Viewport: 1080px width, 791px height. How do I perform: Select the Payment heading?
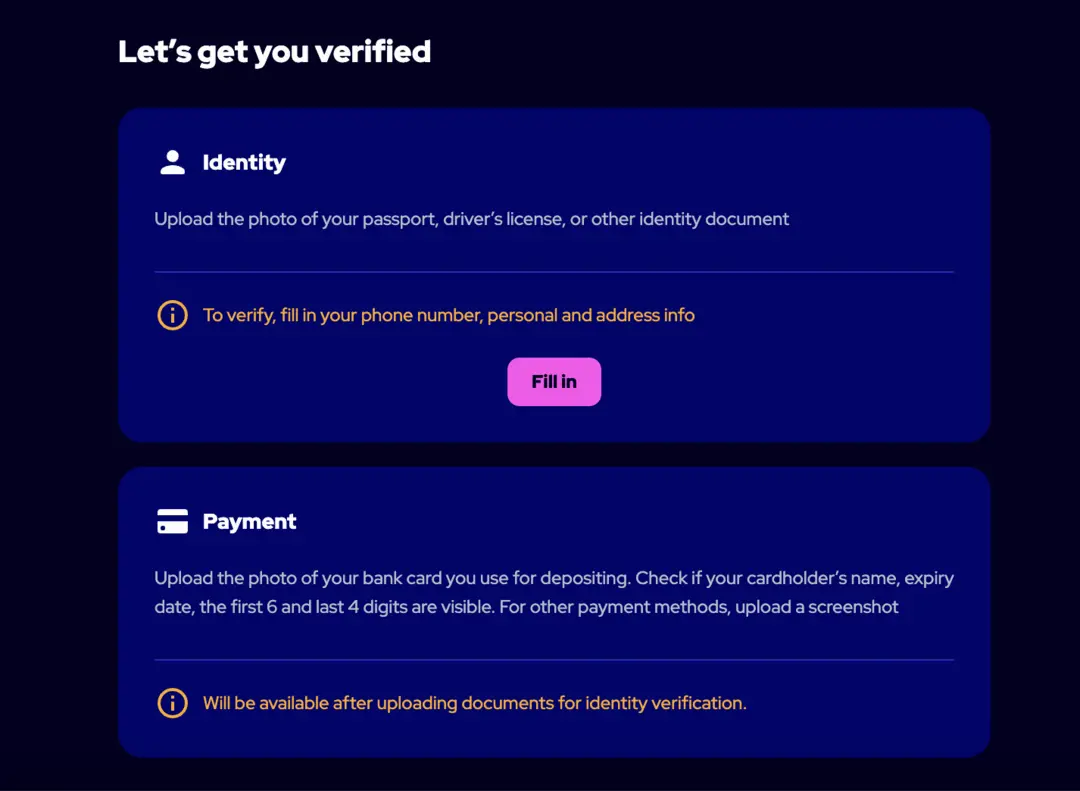pos(249,522)
